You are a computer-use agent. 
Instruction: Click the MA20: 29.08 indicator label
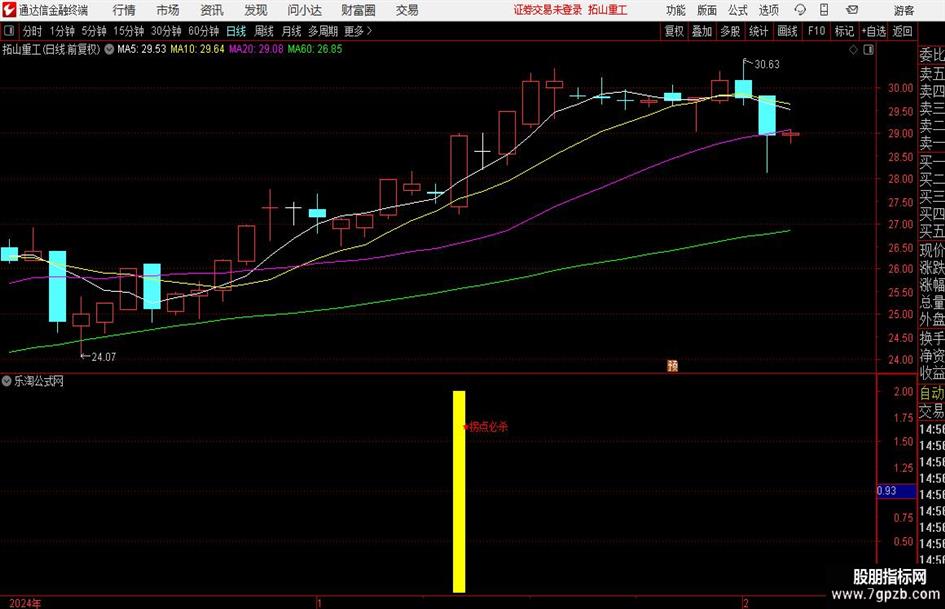point(256,49)
